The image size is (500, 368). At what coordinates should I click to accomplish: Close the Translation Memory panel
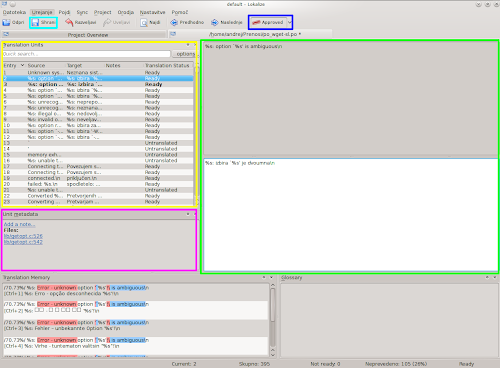(x=271, y=277)
